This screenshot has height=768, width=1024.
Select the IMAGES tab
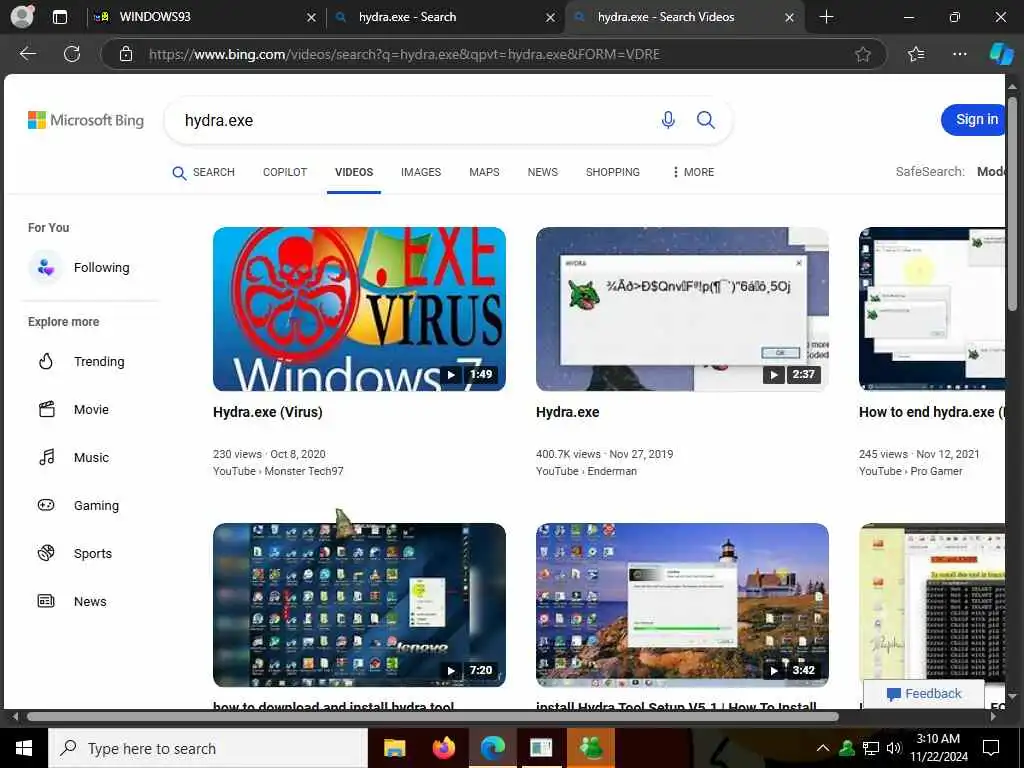click(421, 172)
